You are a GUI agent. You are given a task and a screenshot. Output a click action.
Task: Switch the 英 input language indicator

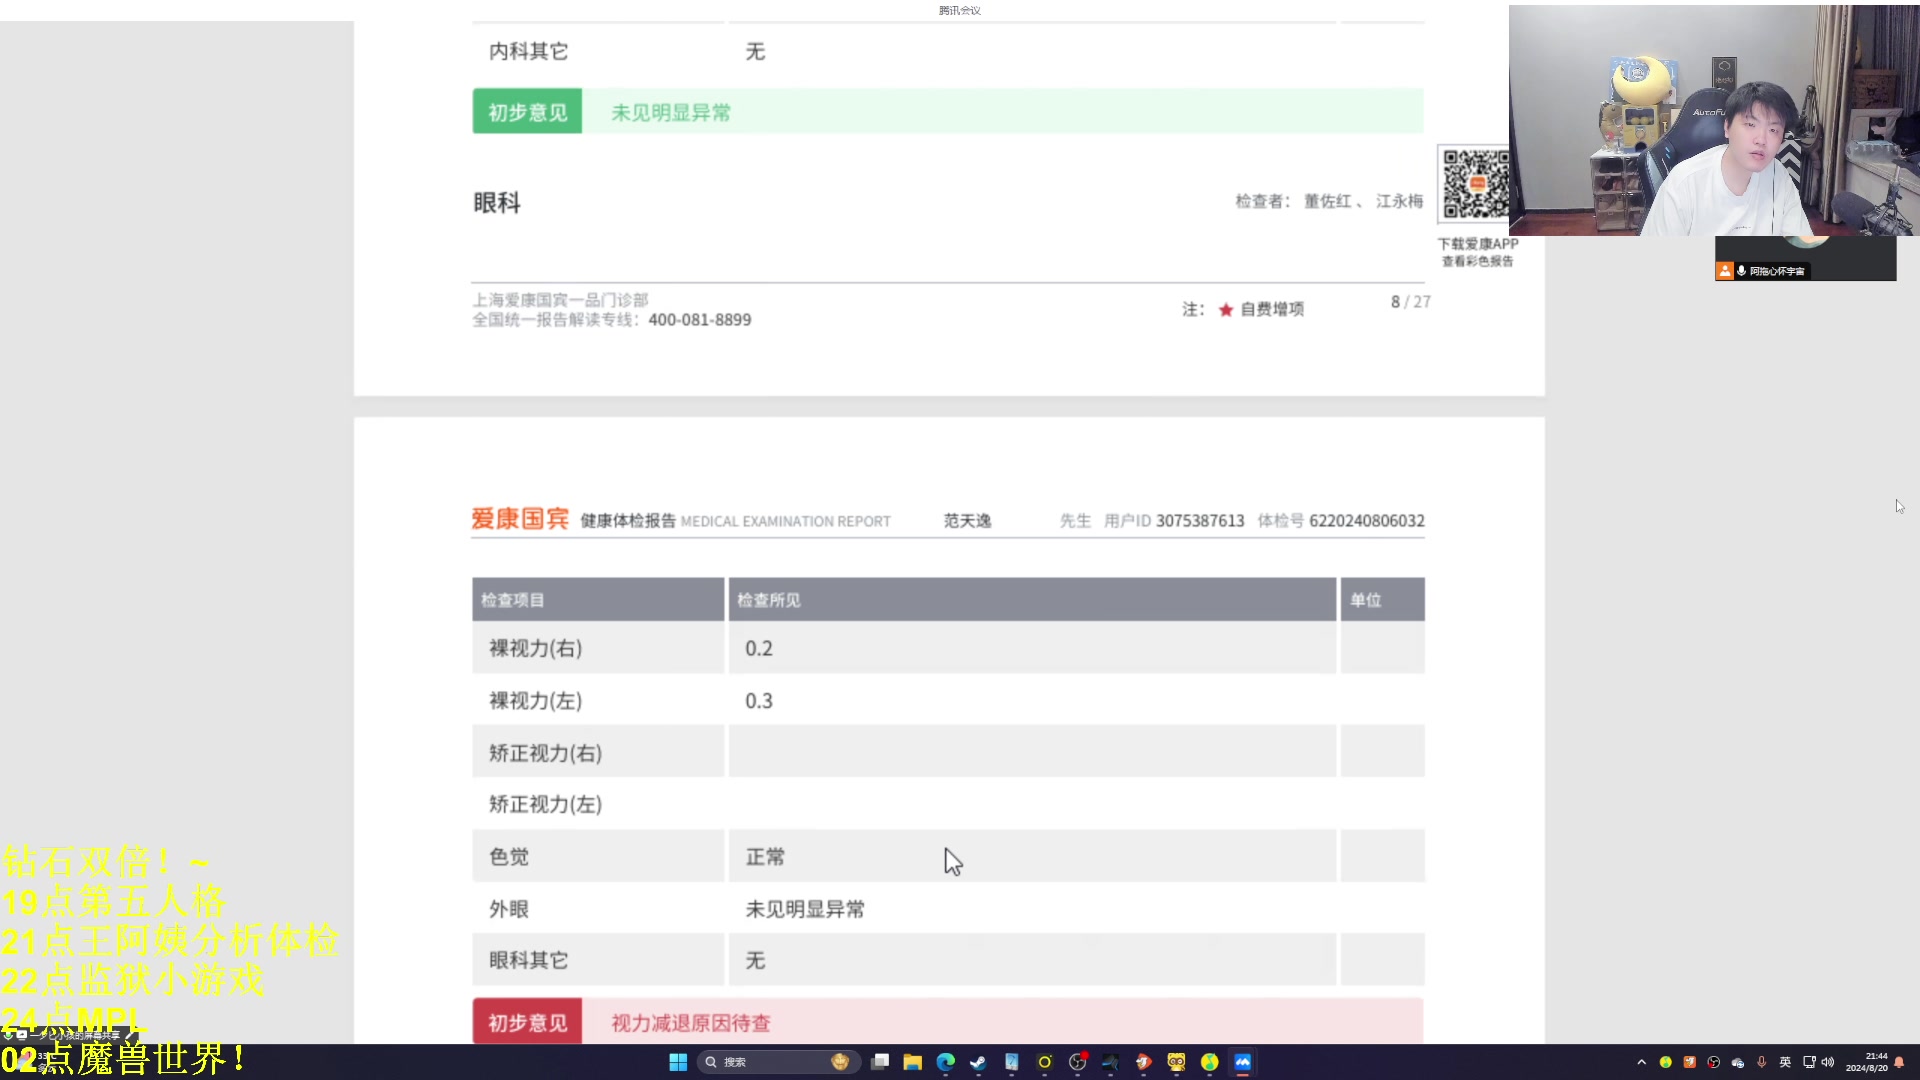1784,1063
